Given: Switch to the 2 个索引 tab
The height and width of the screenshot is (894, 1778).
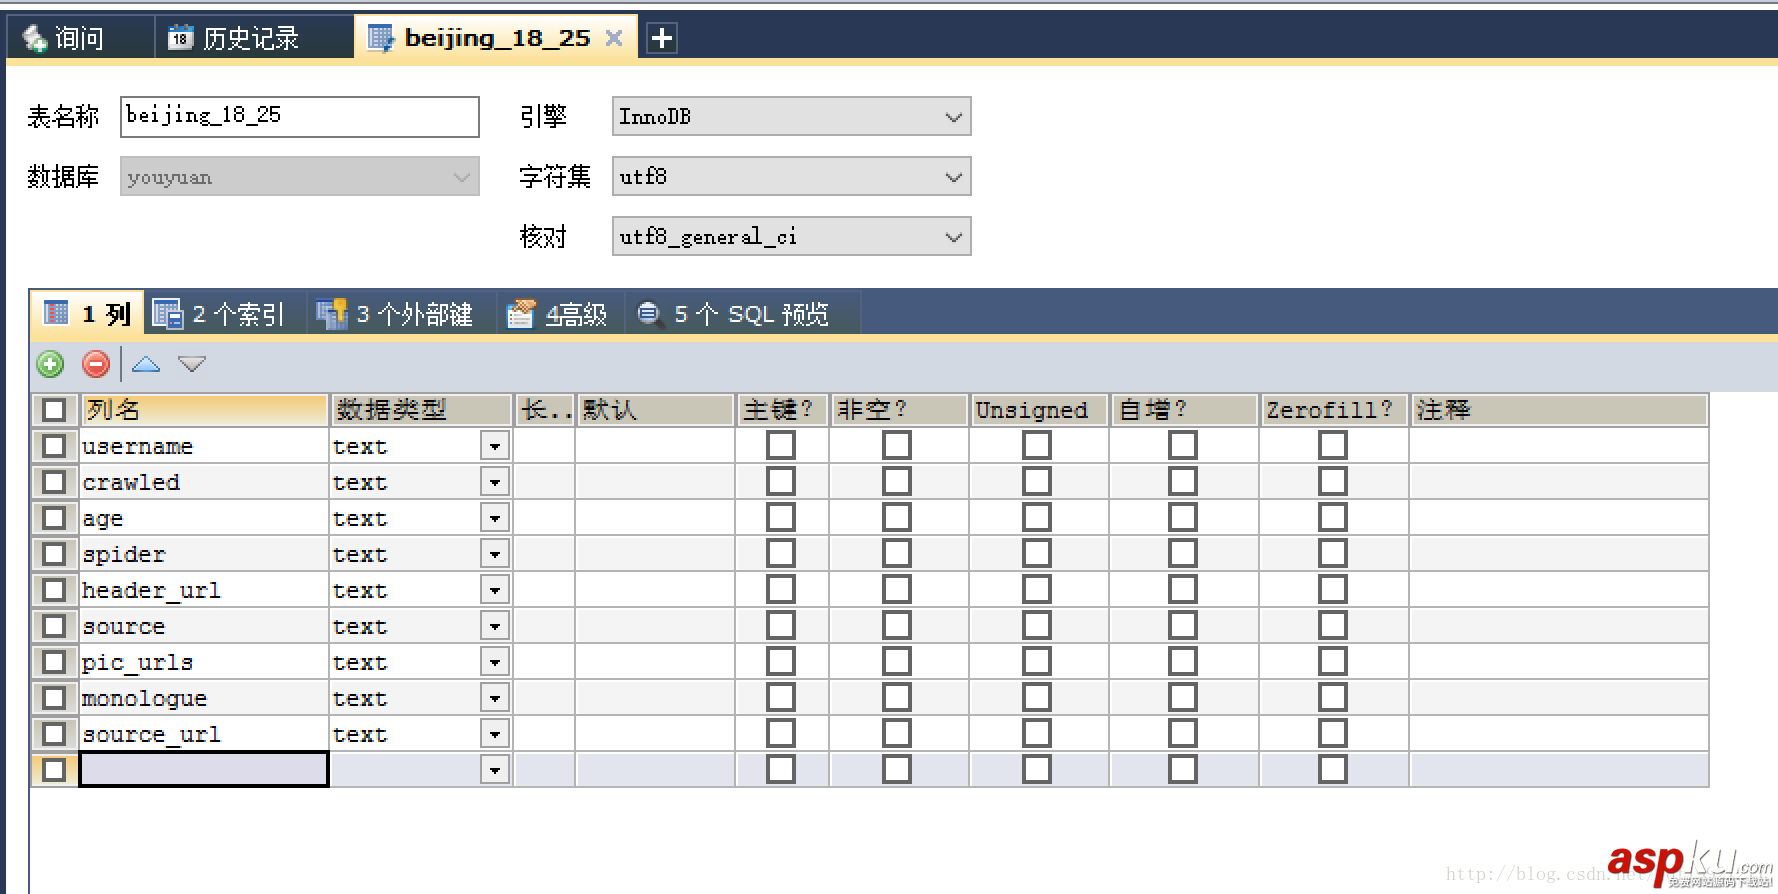Looking at the screenshot, I should (220, 314).
